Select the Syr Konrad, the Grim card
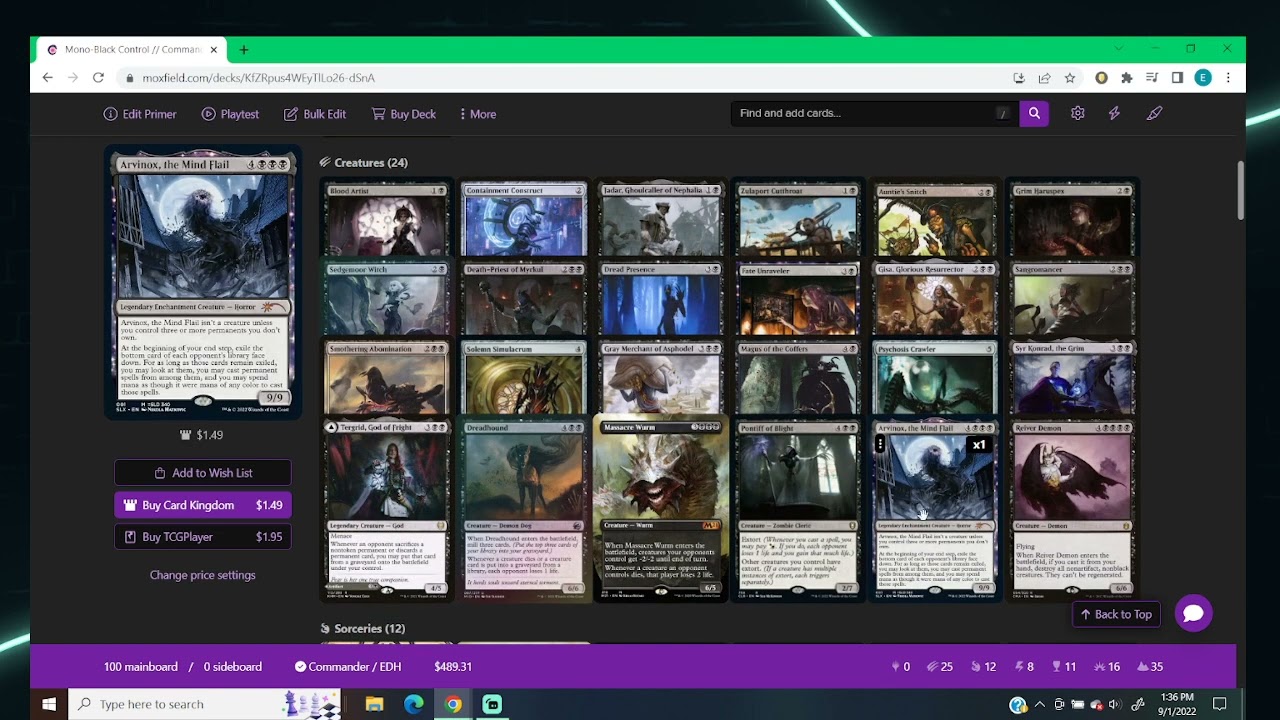Viewport: 1280px width, 720px height. pos(1072,378)
